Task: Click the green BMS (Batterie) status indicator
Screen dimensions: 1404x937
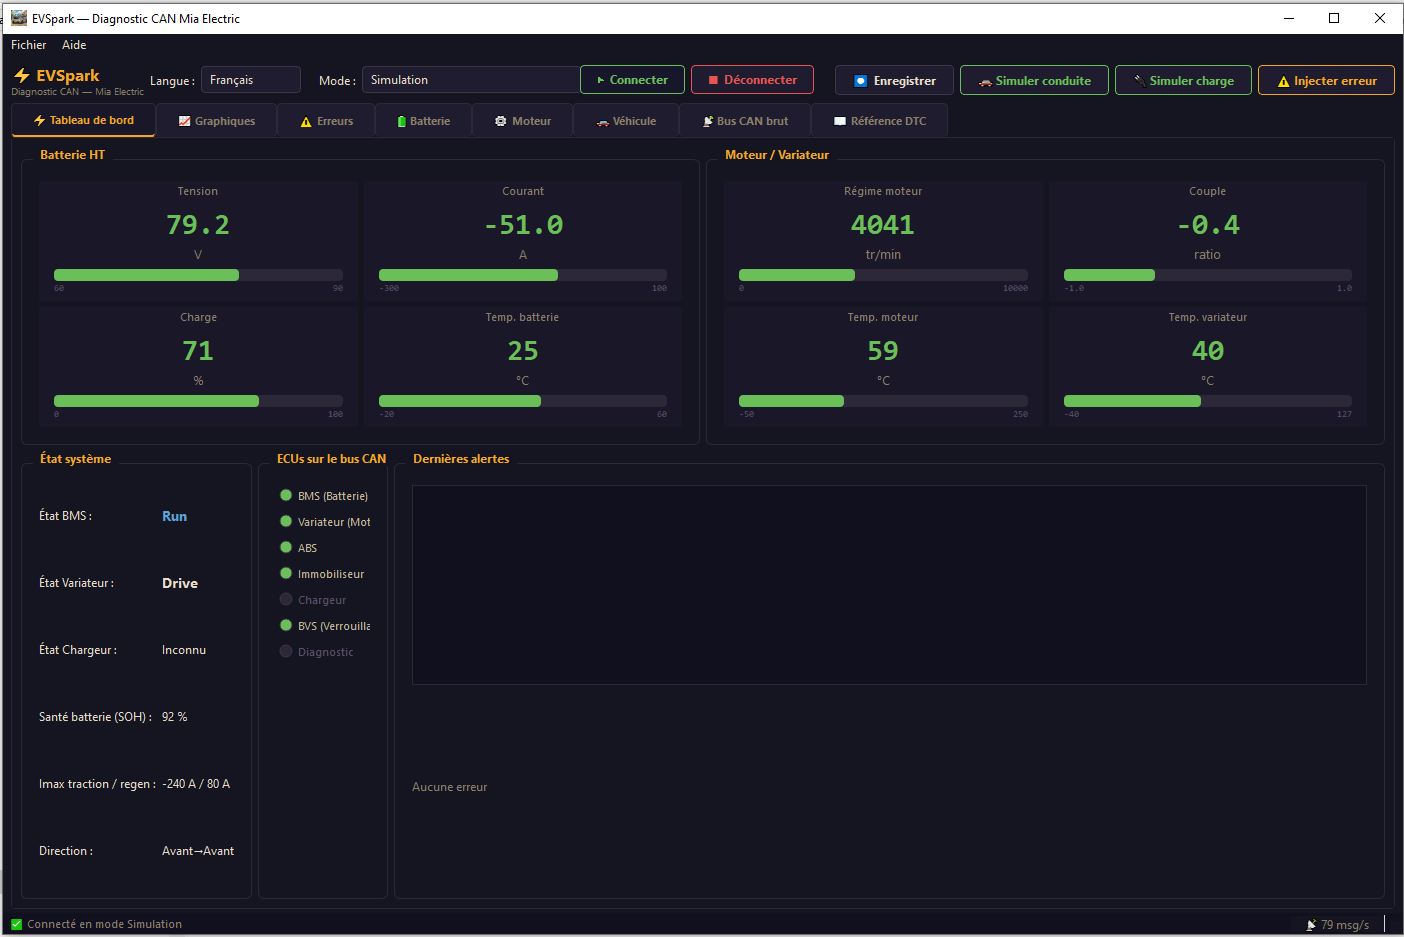Action: 286,495
